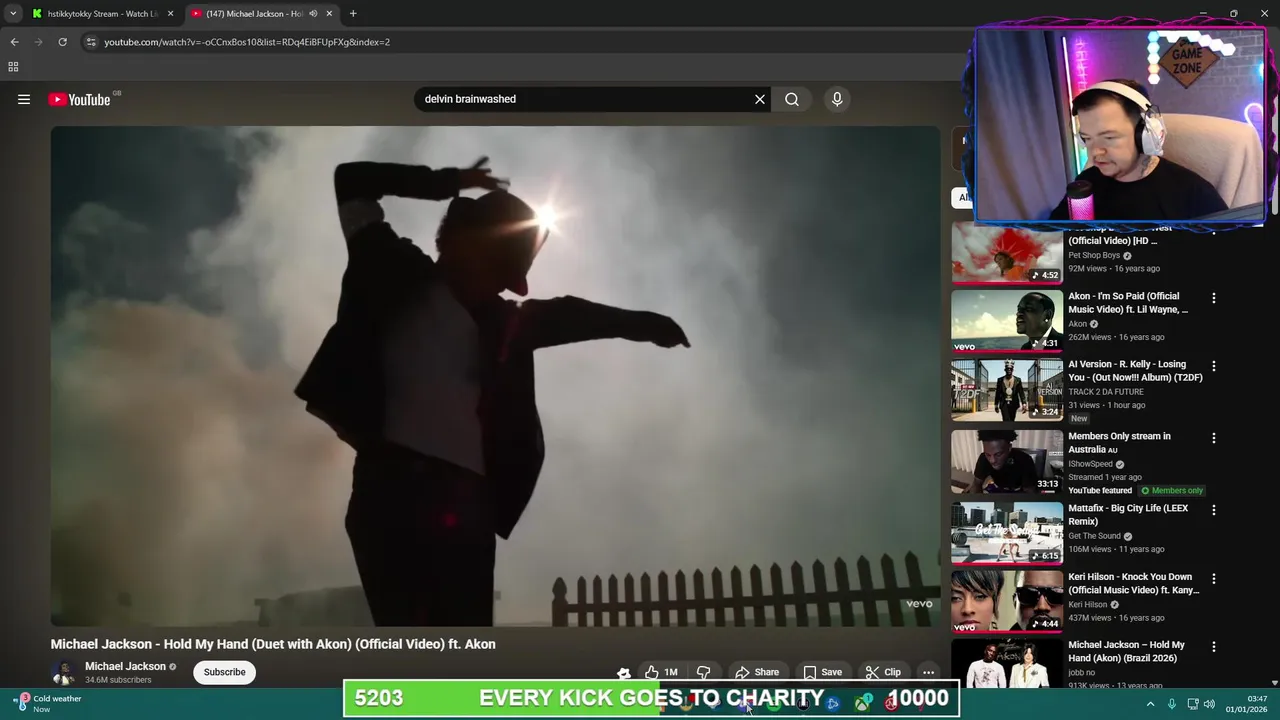Show hidden system tray icons chevron
The width and height of the screenshot is (1280, 720).
[x=1150, y=704]
